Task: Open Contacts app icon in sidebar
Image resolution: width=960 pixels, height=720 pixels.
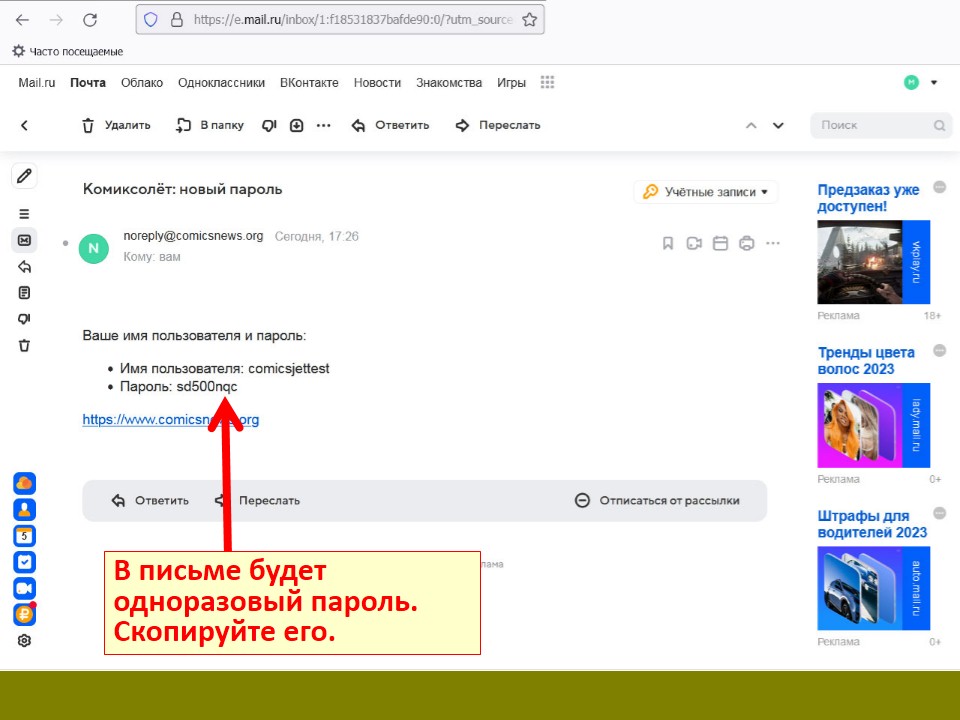Action: 24,510
